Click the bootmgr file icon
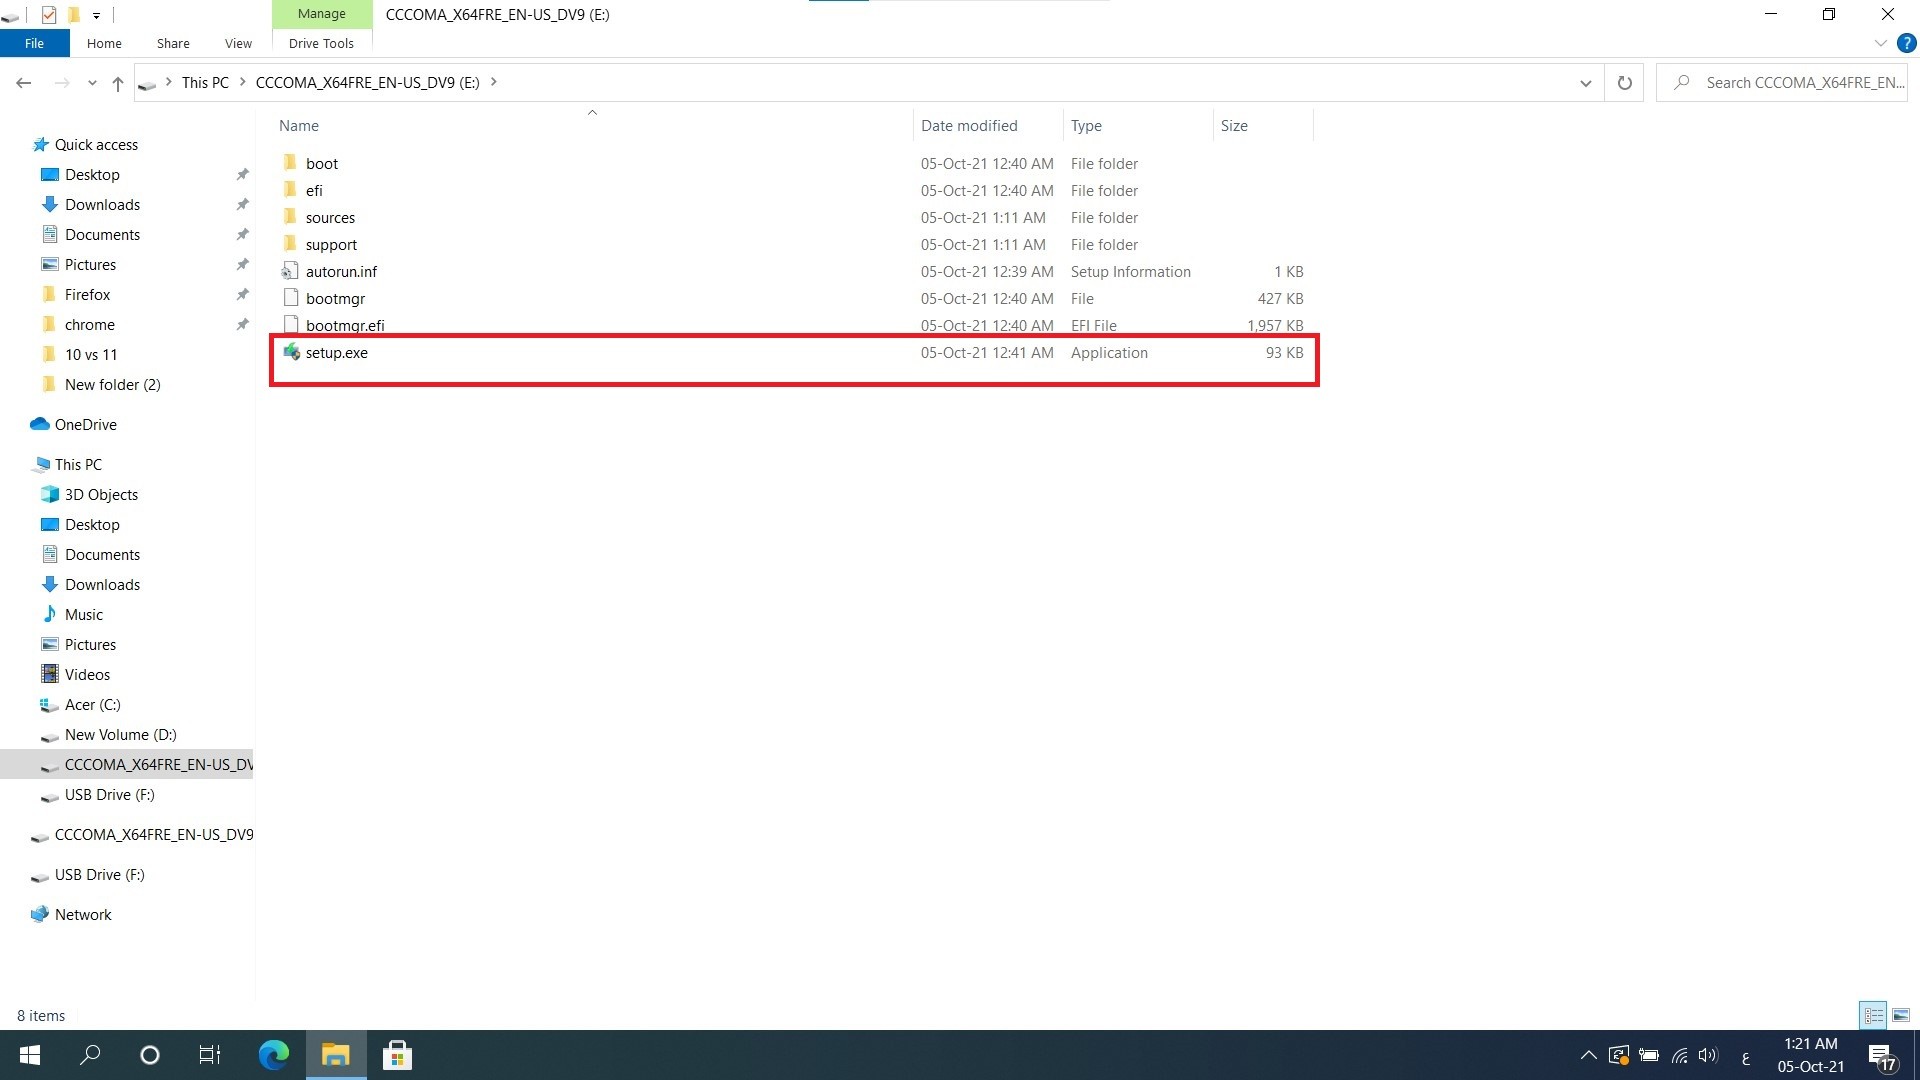1920x1080 pixels. 290,298
